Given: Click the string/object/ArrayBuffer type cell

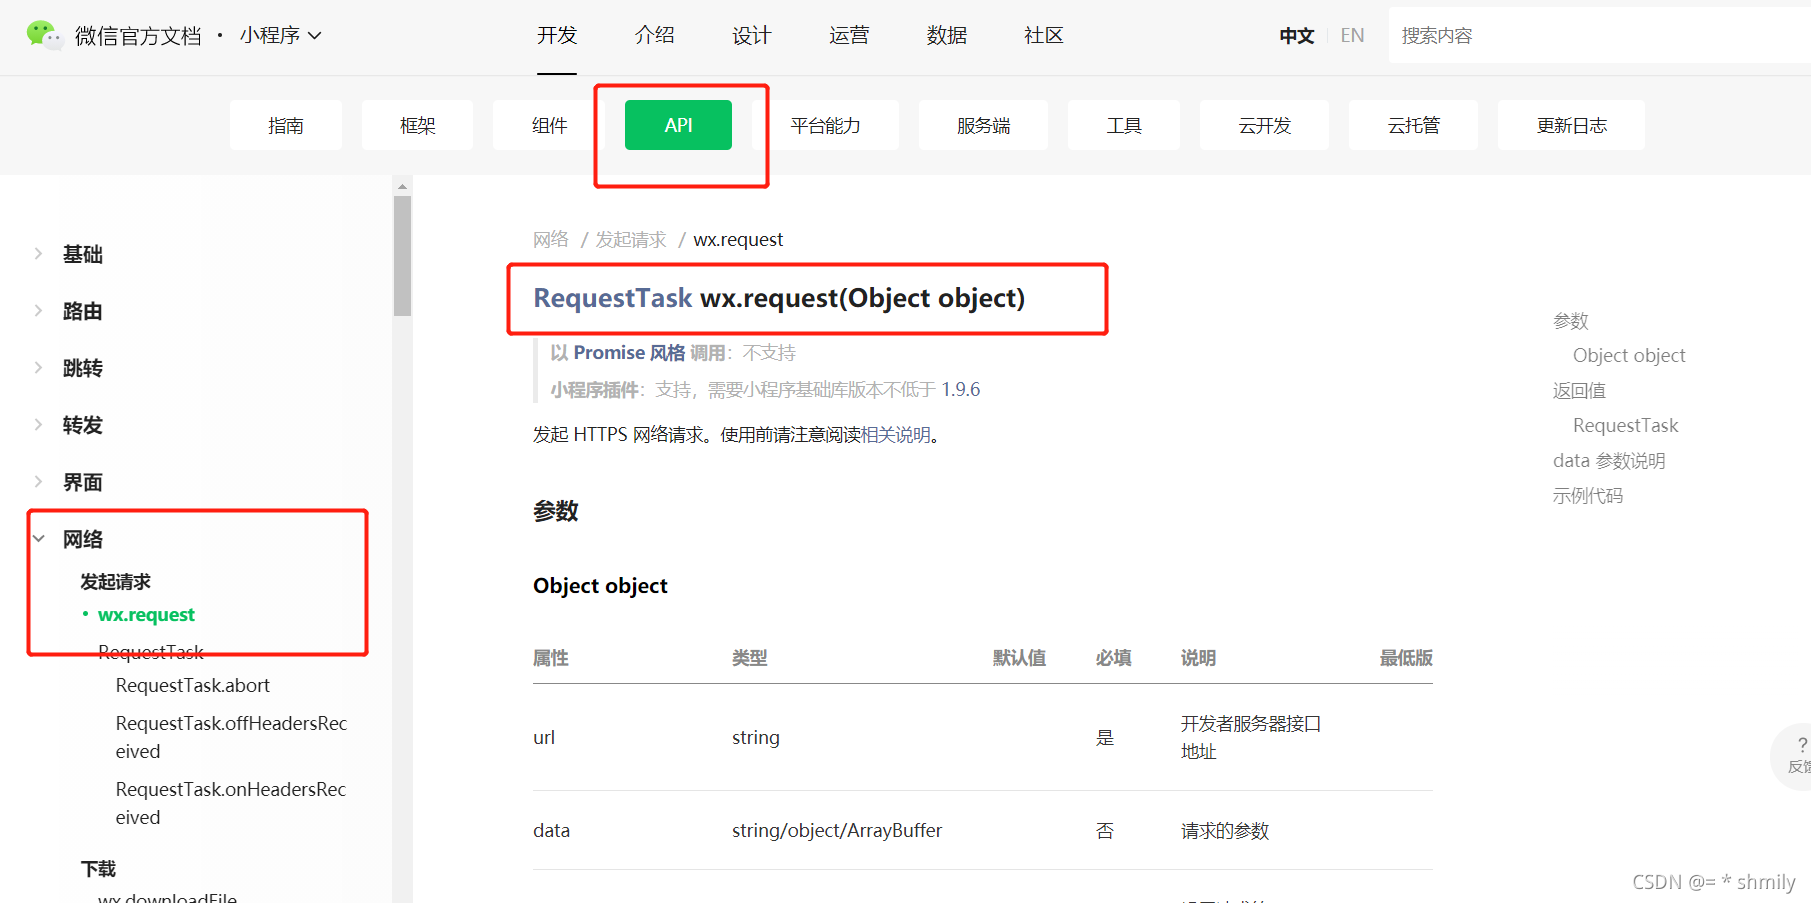Looking at the screenshot, I should coord(837,830).
